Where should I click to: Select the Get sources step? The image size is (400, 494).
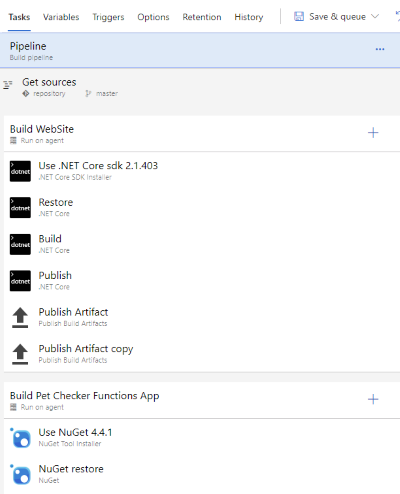tap(200, 87)
